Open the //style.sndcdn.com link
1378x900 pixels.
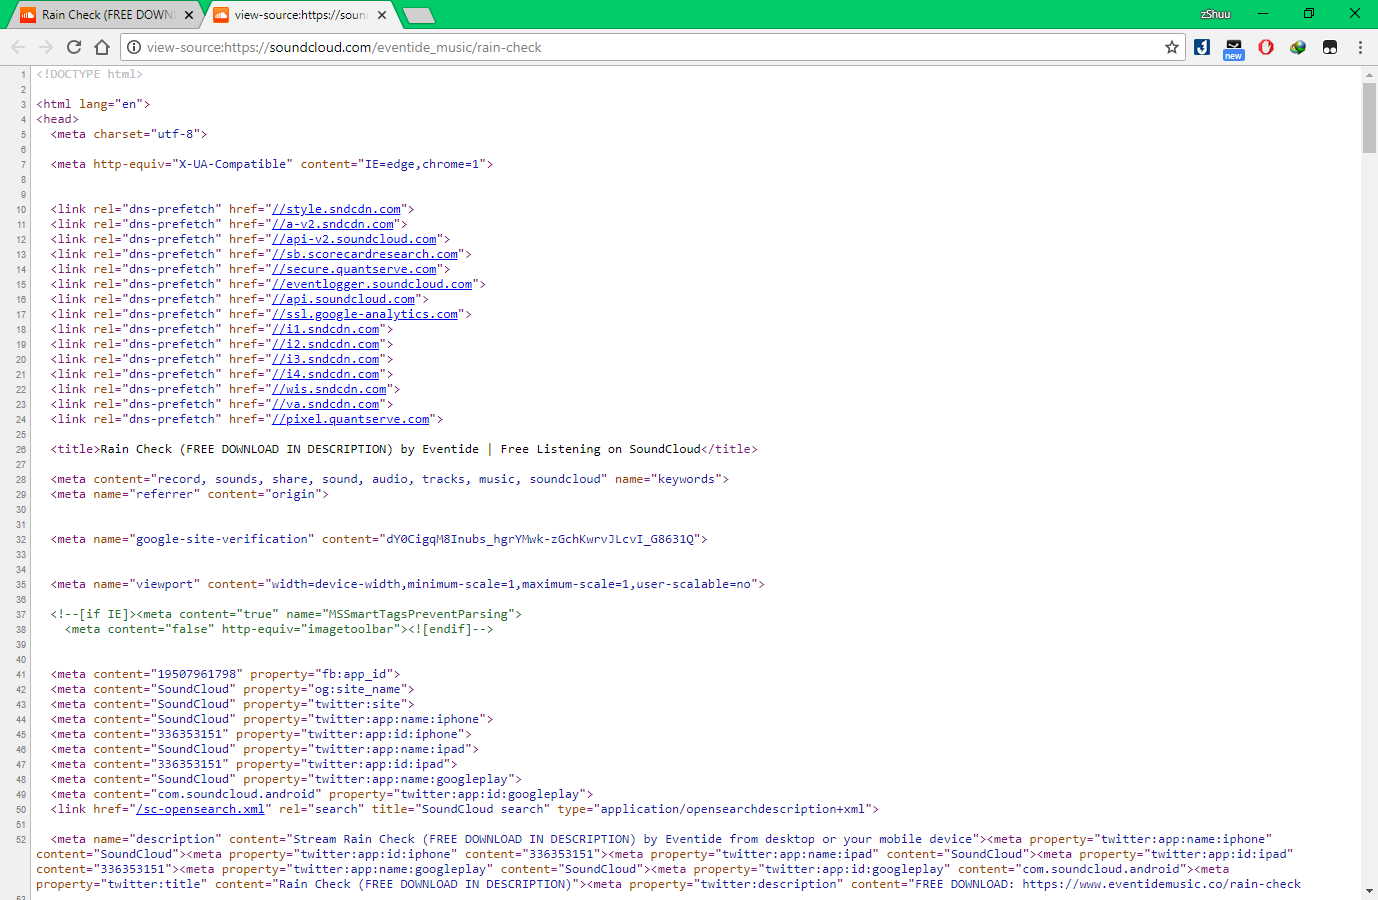point(337,209)
